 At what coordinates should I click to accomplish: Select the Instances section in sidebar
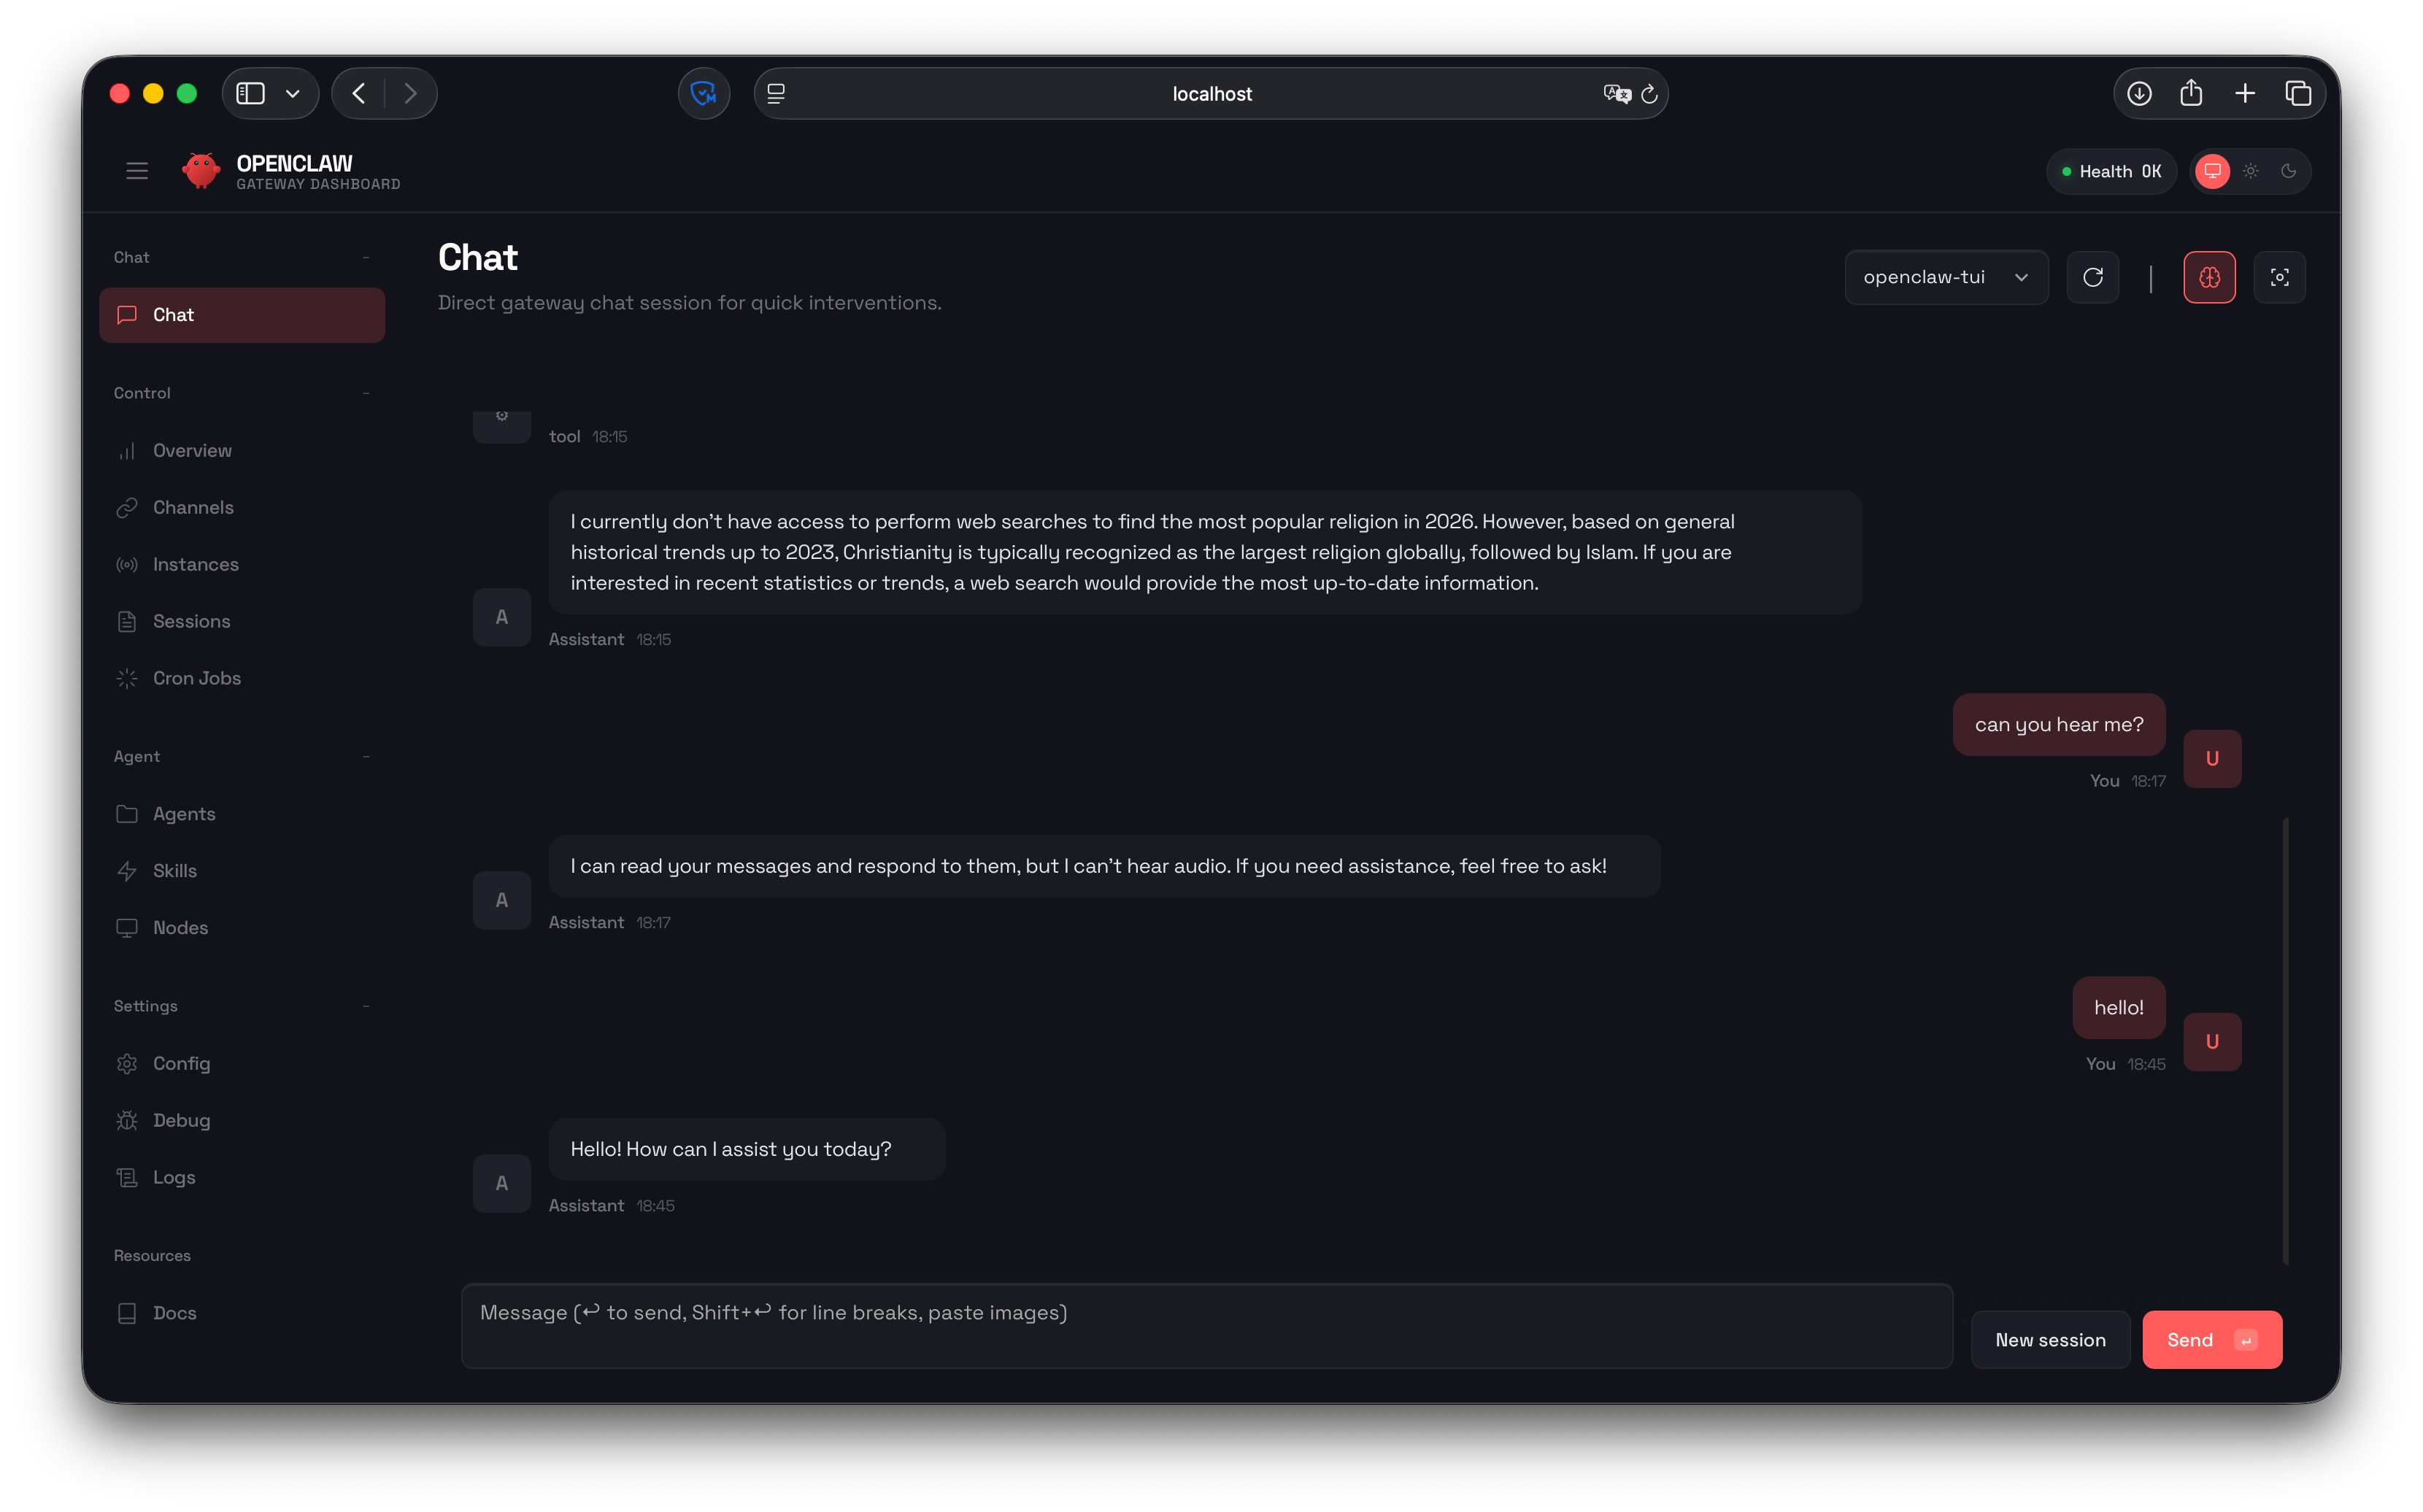tap(195, 564)
